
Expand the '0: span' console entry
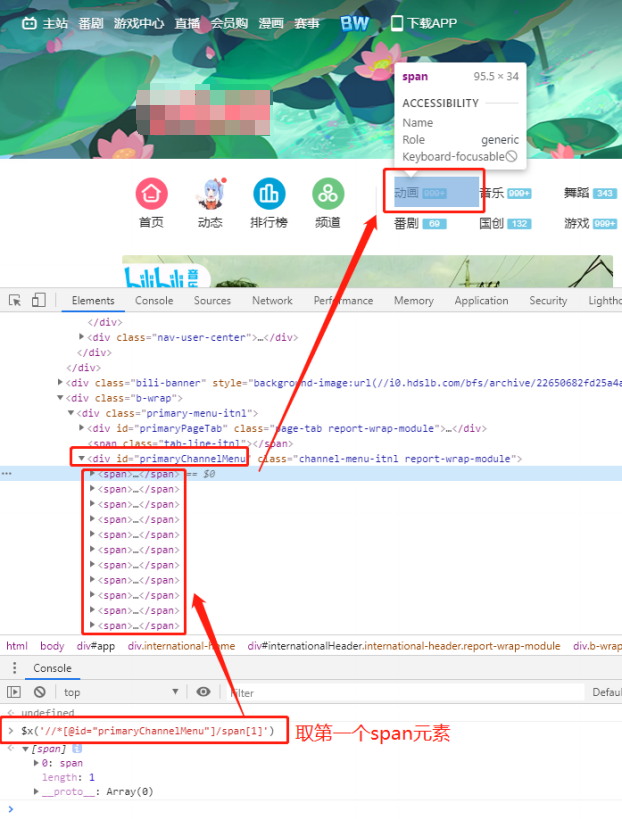(36, 763)
